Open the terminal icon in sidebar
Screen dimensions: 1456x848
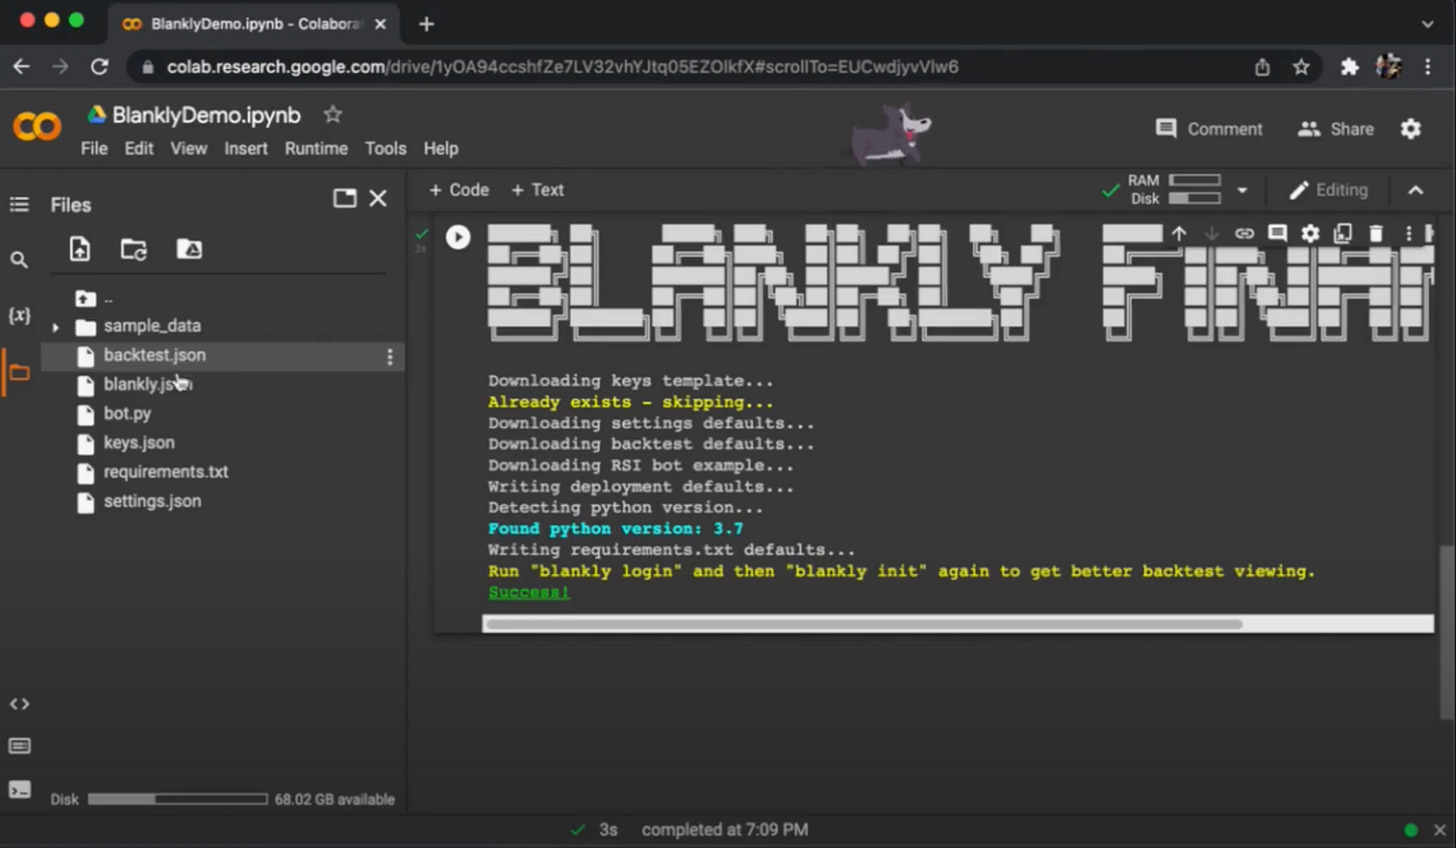coord(19,790)
